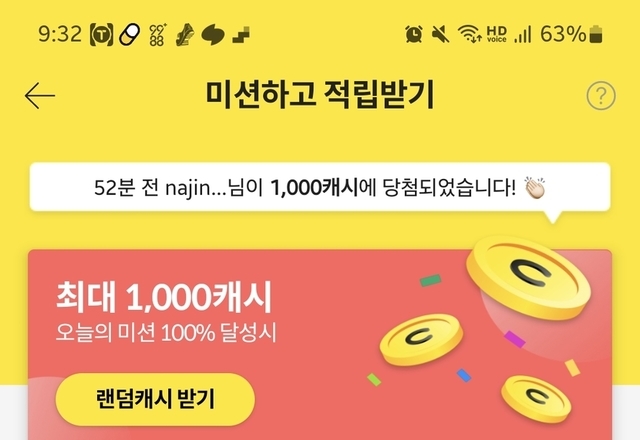Tap the 미션하고 적립받기 page title
The width and height of the screenshot is (640, 440).
tap(320, 95)
